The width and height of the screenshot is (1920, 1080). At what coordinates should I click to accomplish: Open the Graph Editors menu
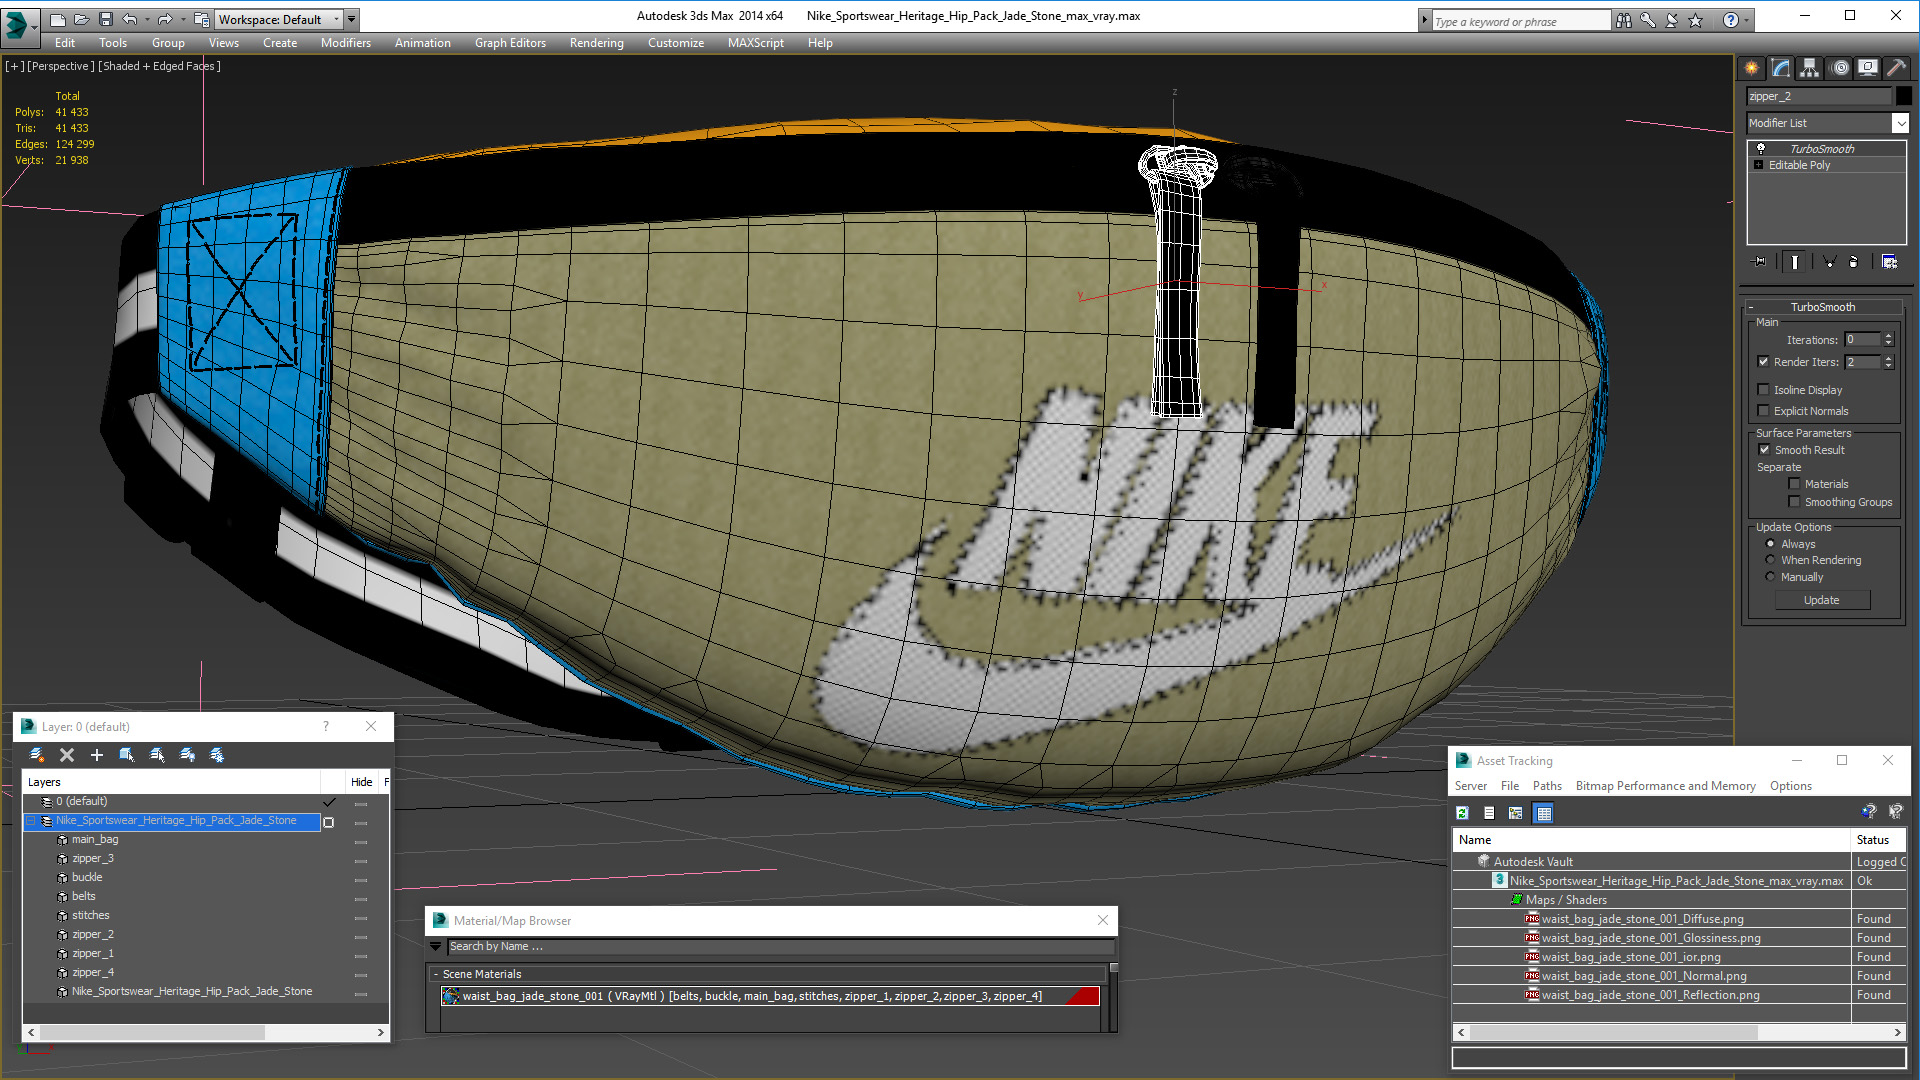point(510,43)
